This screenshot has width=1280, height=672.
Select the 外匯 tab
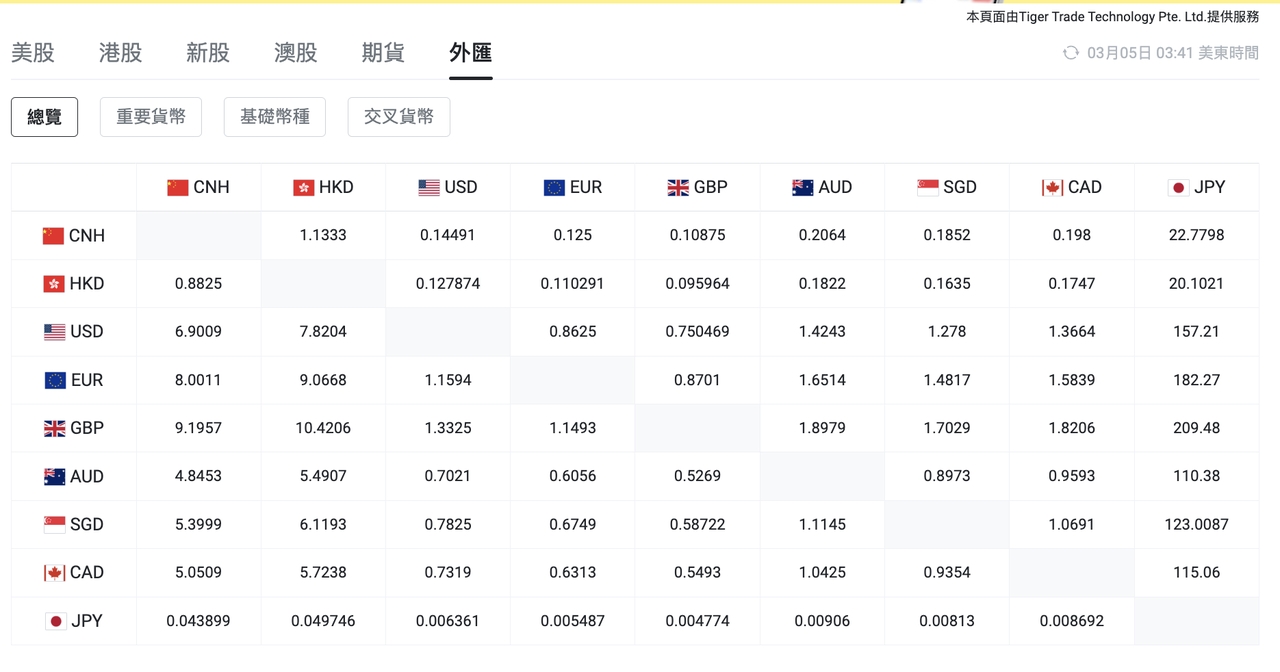coord(470,53)
